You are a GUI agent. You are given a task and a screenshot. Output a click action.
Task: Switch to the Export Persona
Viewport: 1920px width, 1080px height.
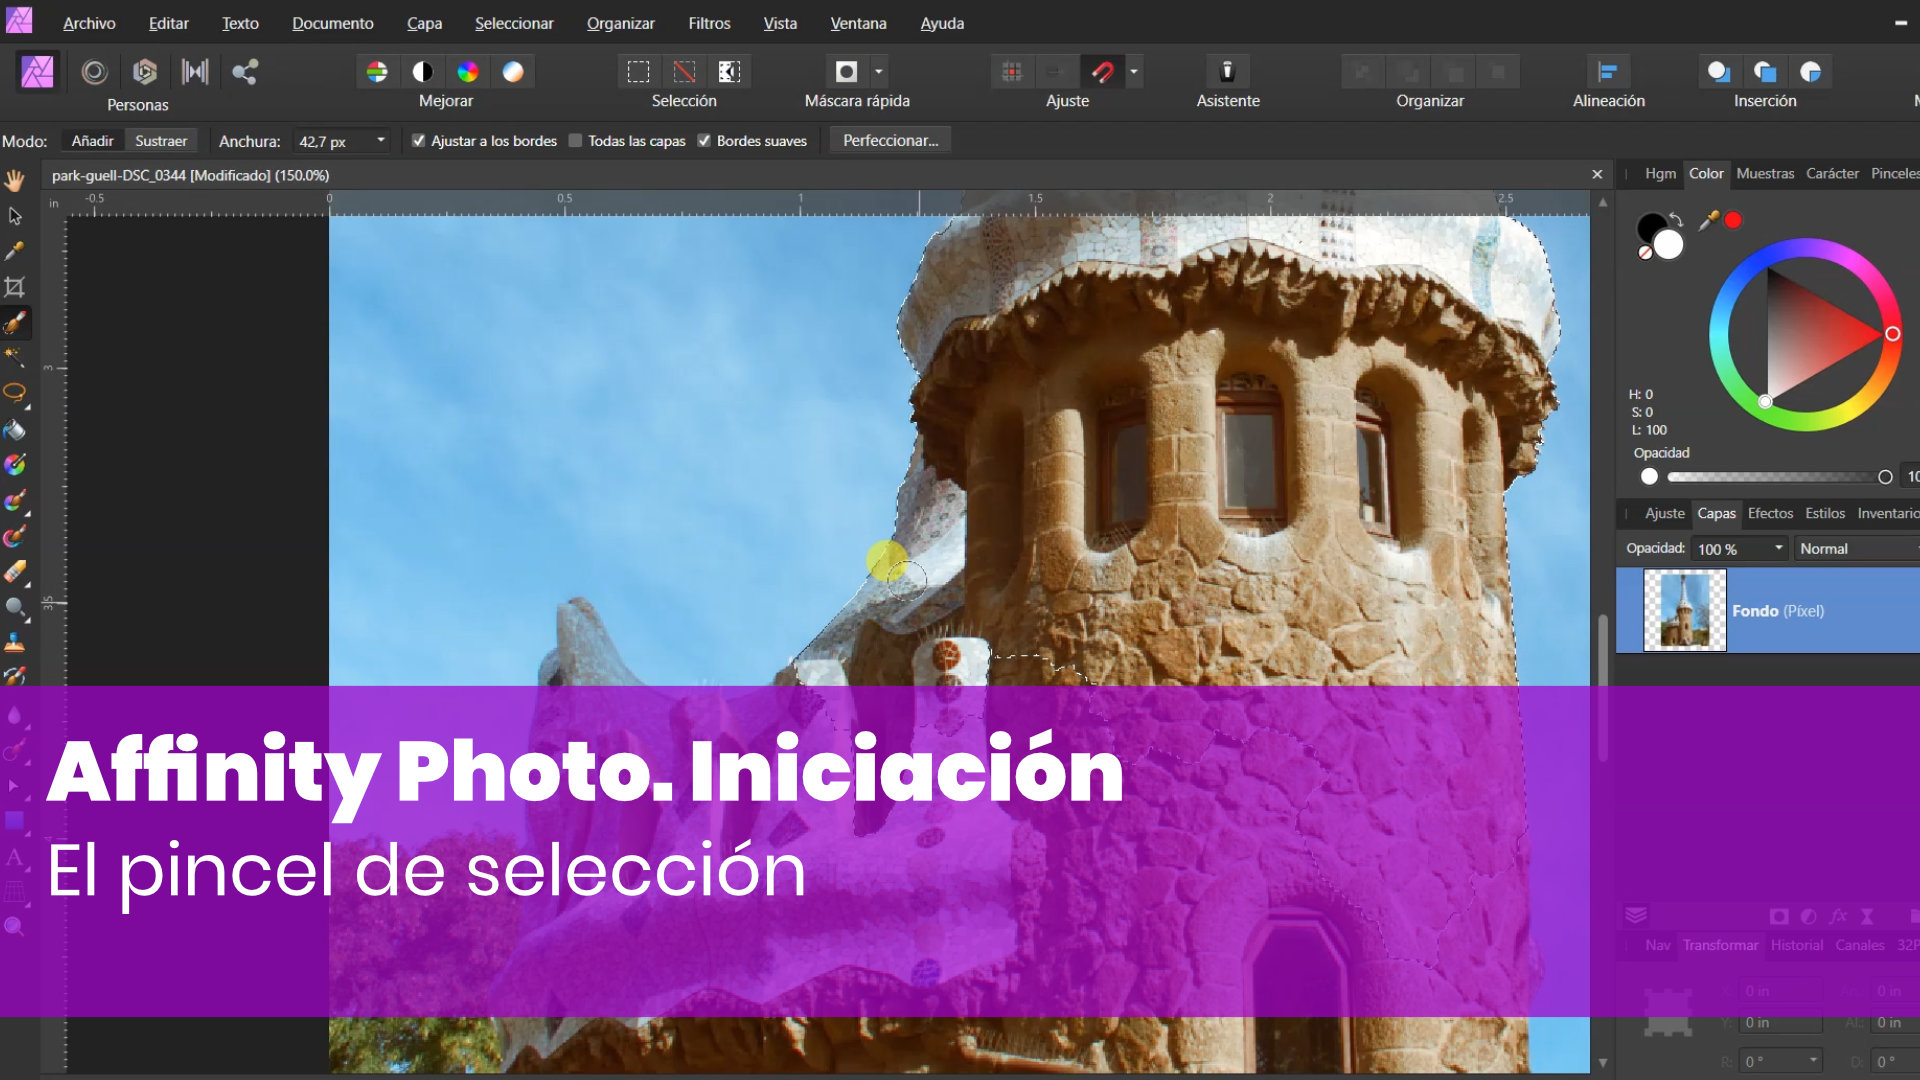tap(245, 72)
